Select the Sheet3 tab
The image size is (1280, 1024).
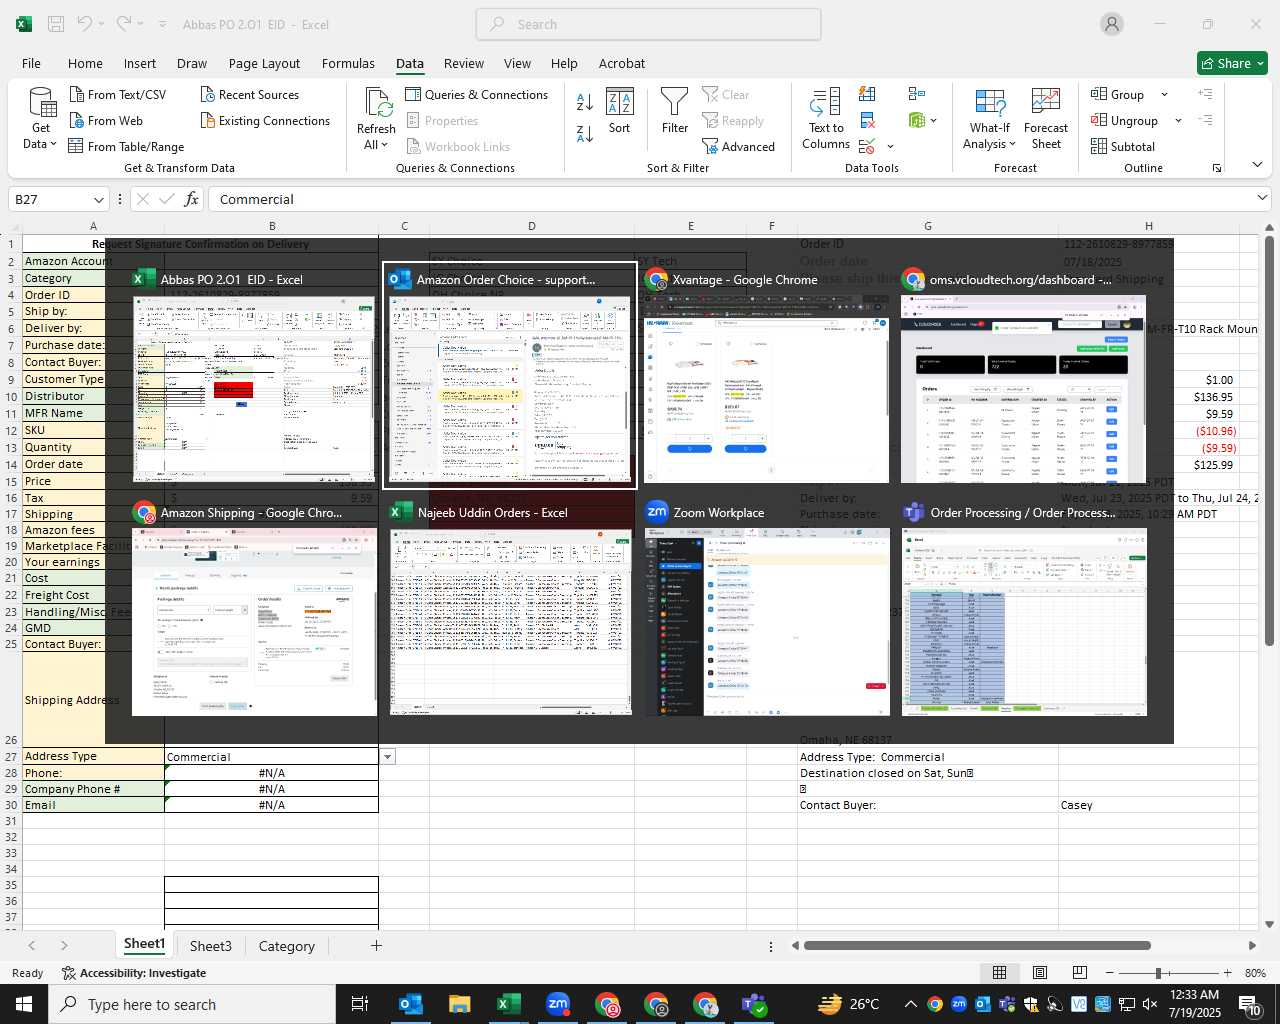point(210,946)
